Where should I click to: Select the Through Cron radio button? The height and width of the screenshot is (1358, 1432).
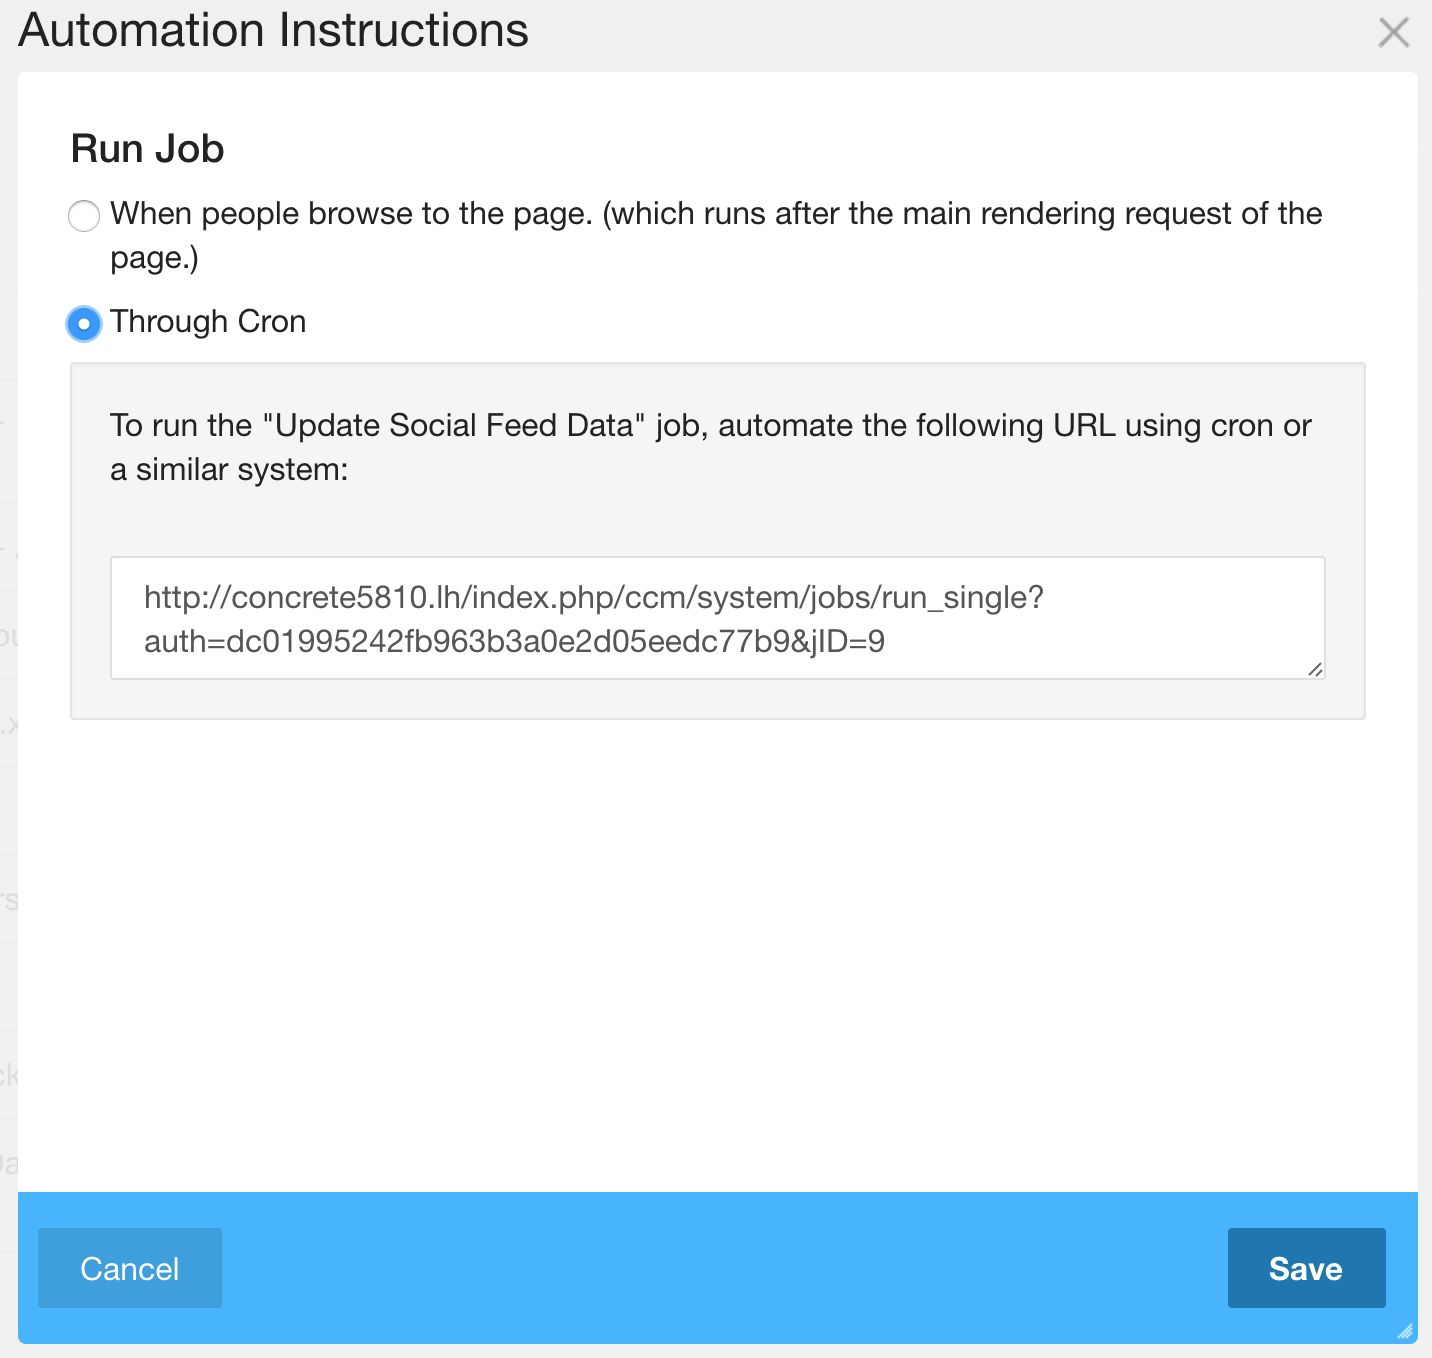tap(84, 323)
